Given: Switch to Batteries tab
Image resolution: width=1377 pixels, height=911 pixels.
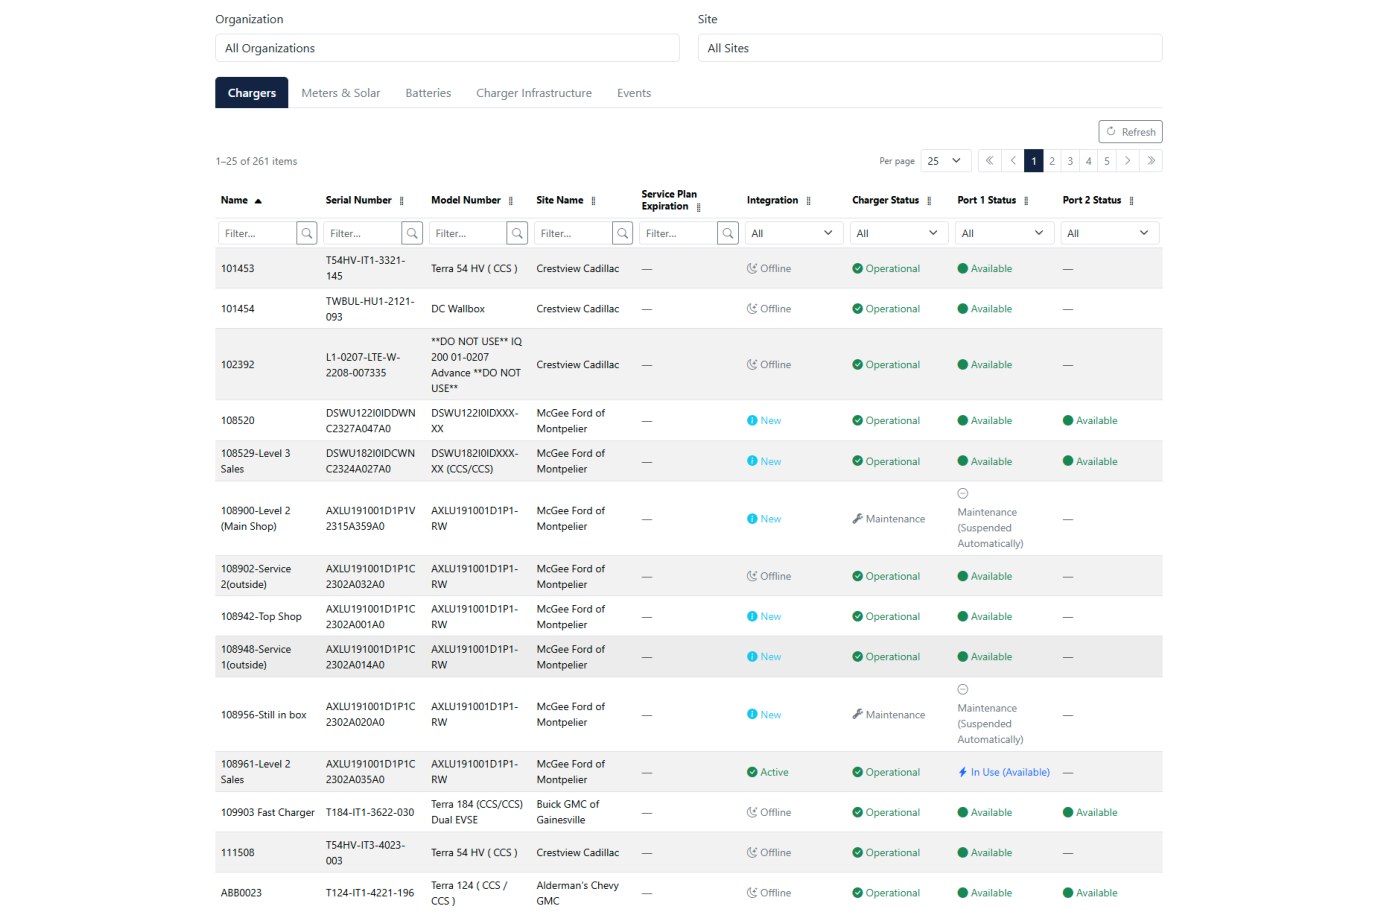Looking at the screenshot, I should click(x=428, y=93).
